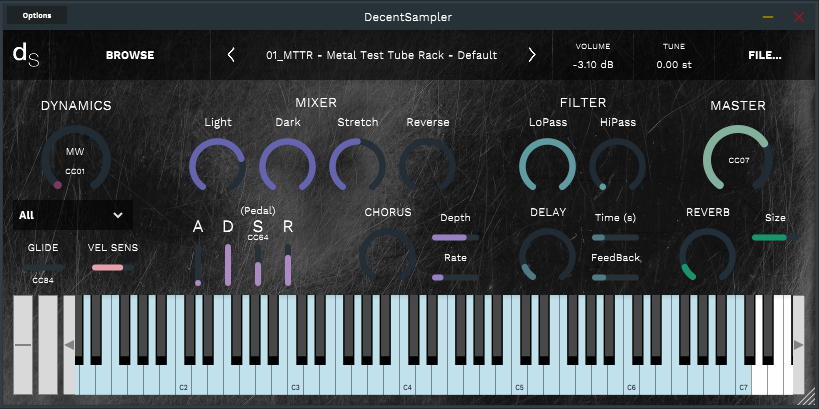The image size is (819, 409).
Task: Click the tune value 0.00 st
Action: 674,65
